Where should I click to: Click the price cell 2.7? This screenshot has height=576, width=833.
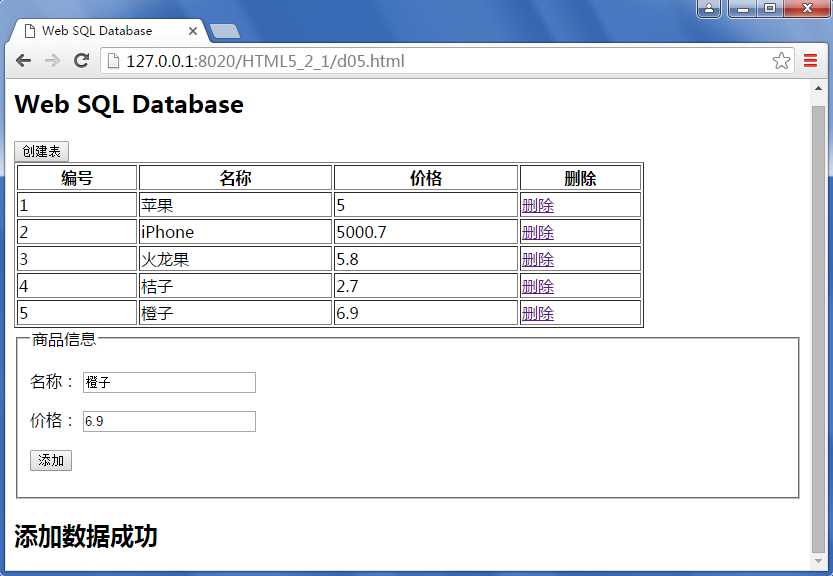(x=426, y=286)
